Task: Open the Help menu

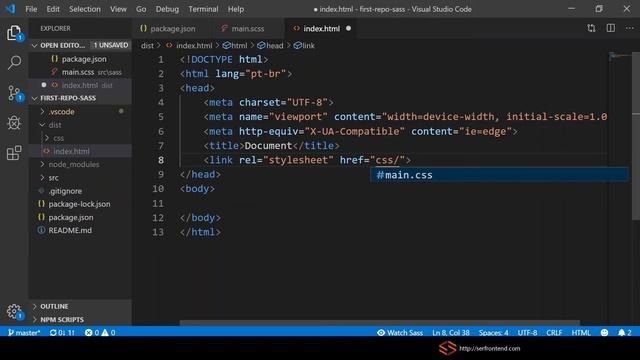Action: point(236,9)
